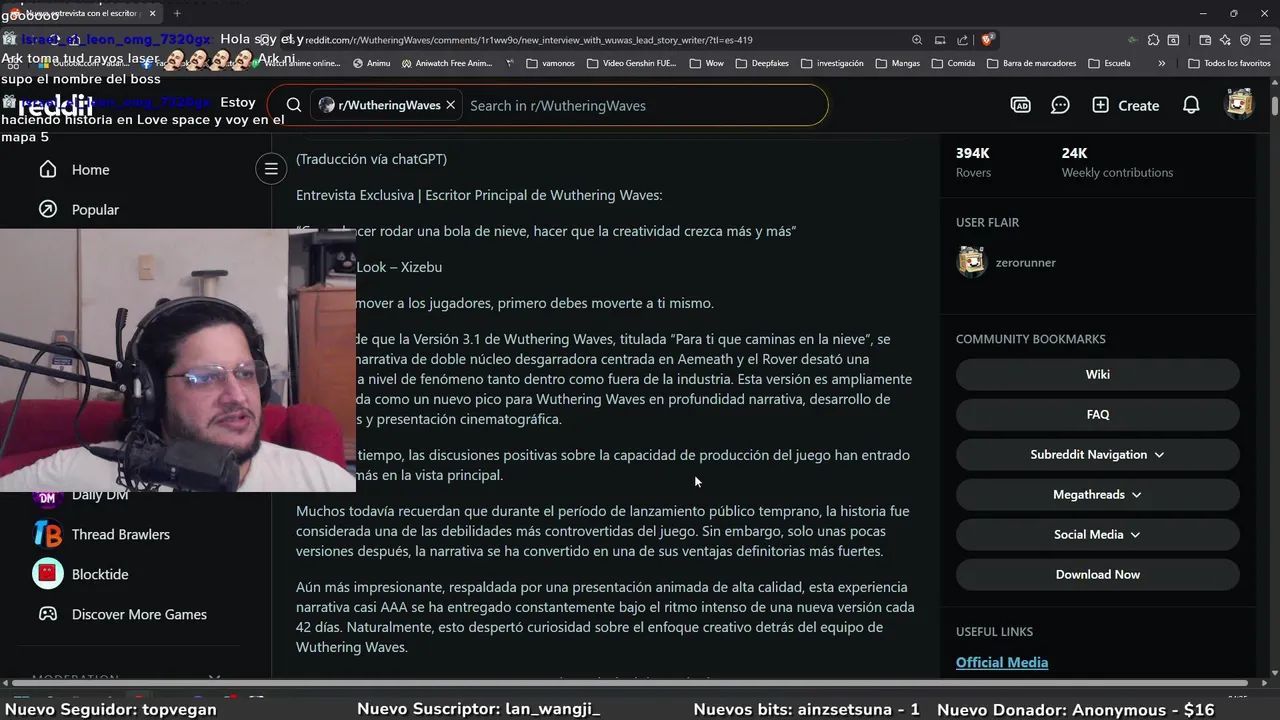
Task: Create a new post
Action: [1126, 105]
